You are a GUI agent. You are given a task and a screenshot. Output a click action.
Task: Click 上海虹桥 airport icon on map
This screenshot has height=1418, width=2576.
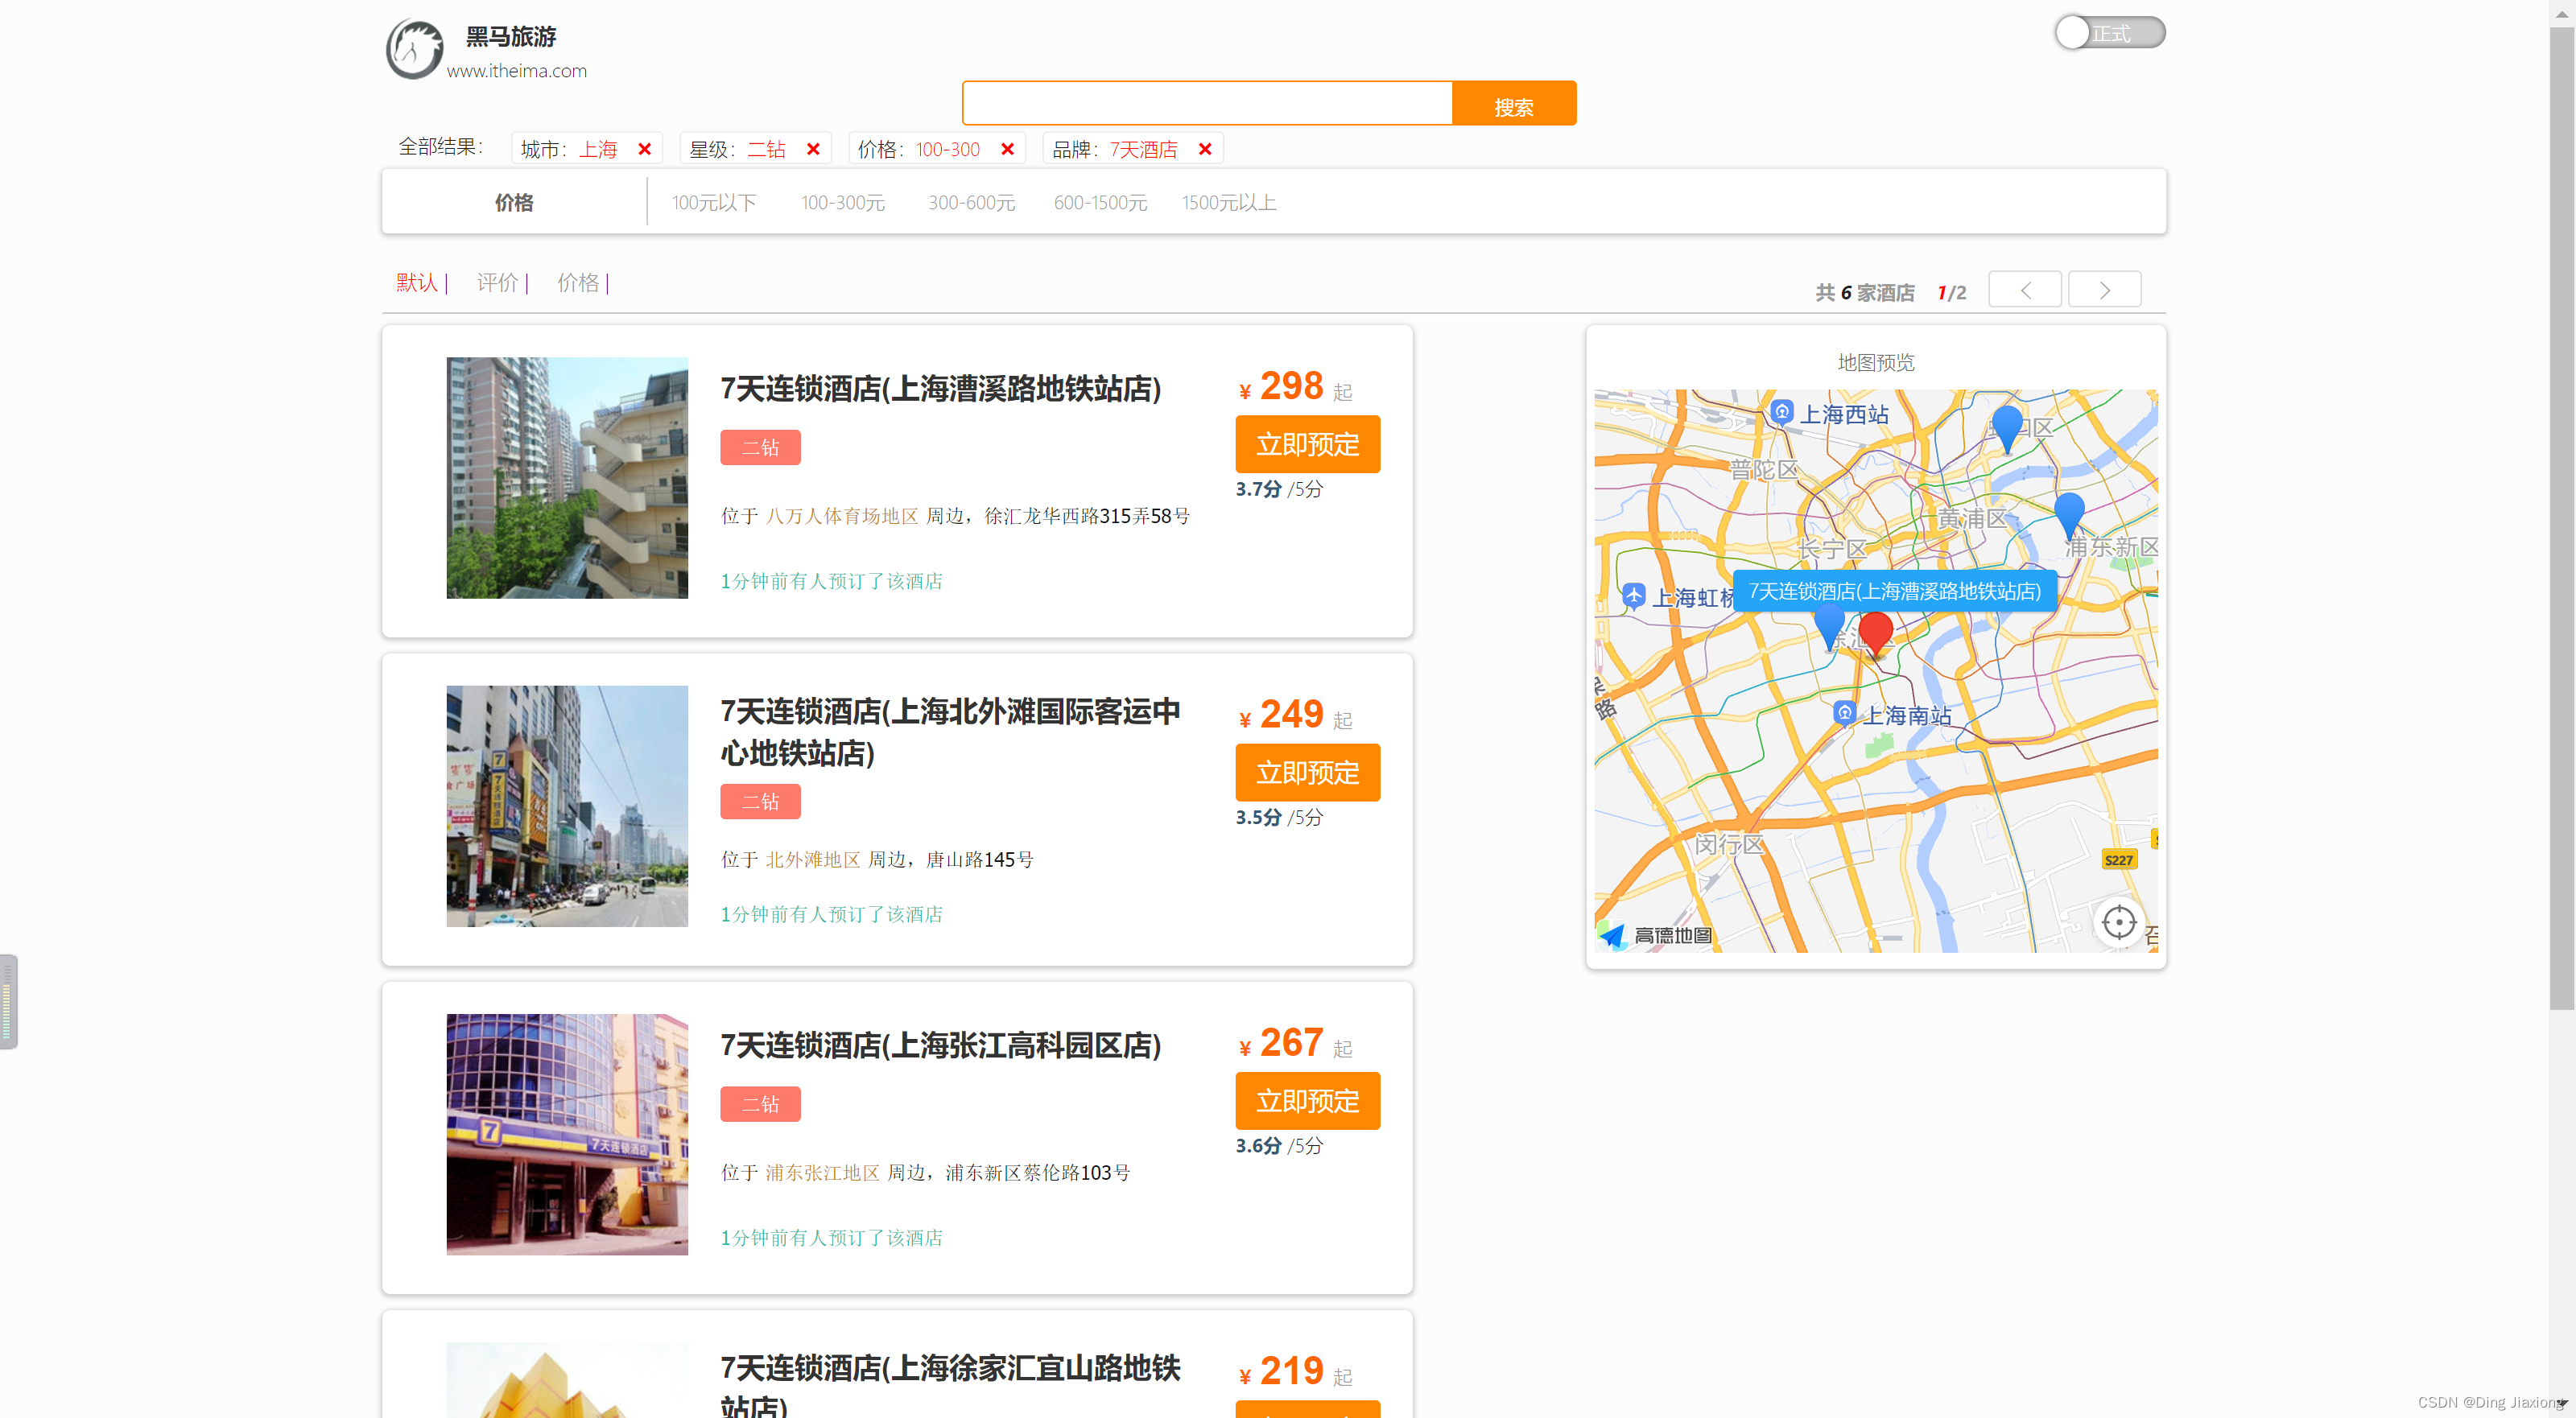1633,596
